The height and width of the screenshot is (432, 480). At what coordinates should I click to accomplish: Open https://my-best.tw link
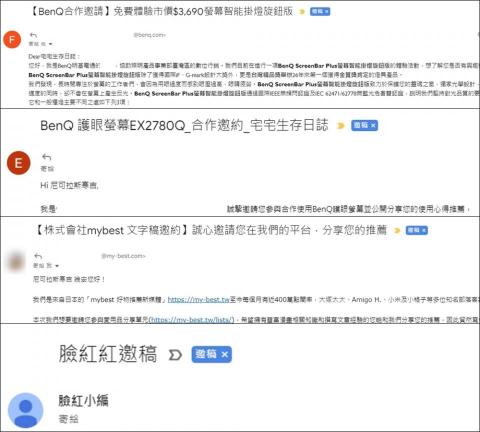coord(199,300)
